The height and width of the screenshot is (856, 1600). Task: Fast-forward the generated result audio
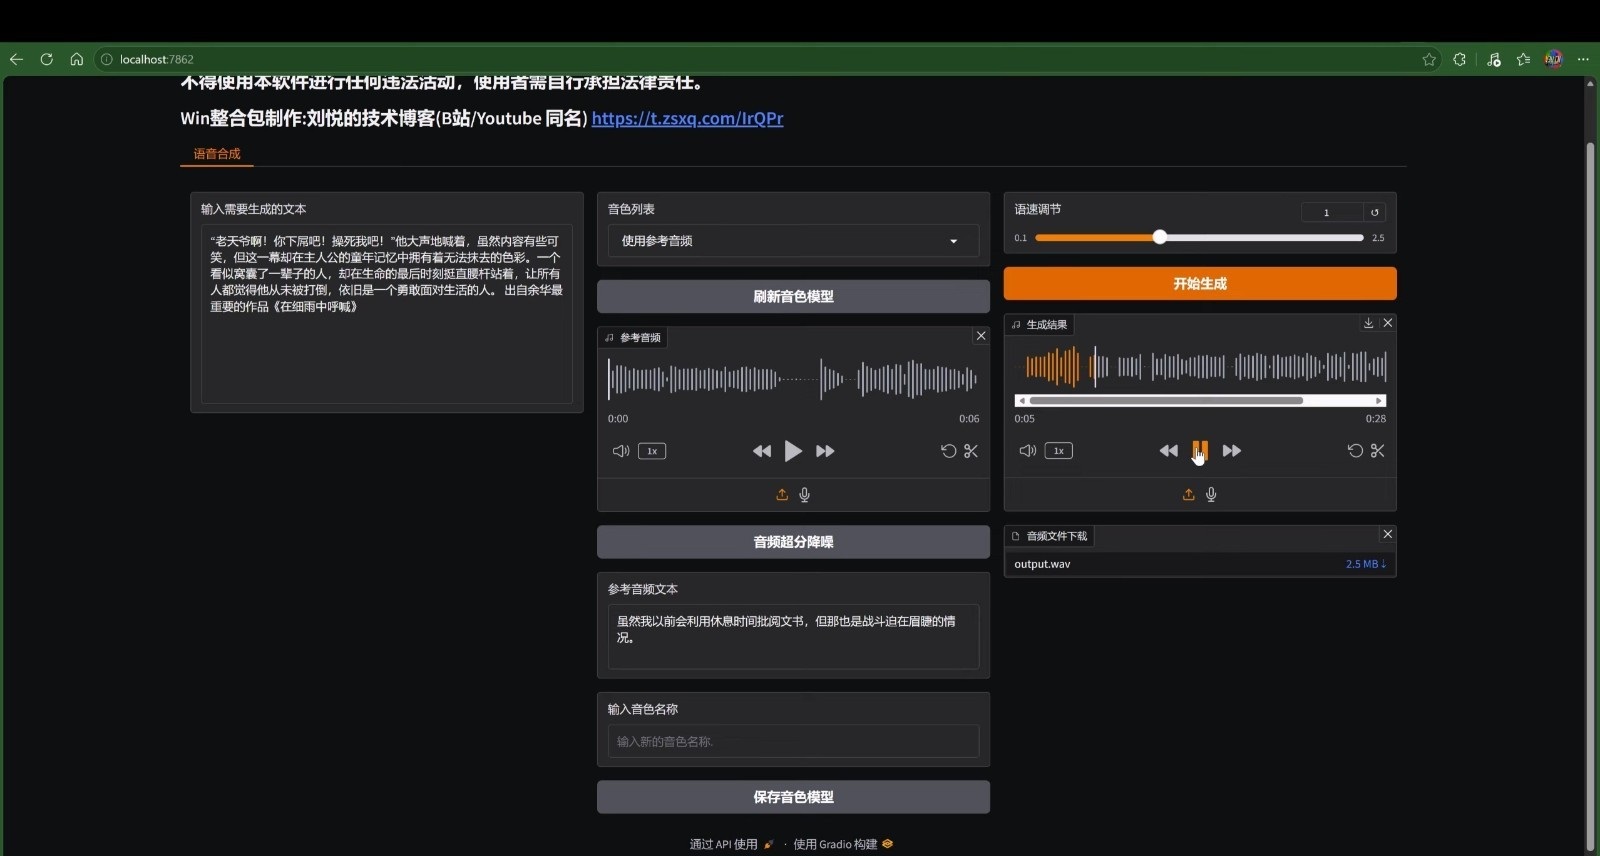click(1232, 451)
